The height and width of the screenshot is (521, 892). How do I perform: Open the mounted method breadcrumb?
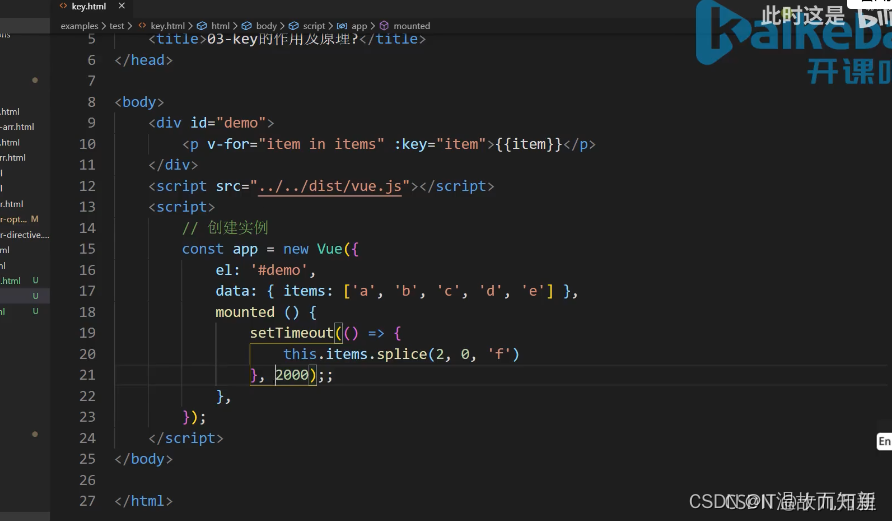tap(412, 26)
